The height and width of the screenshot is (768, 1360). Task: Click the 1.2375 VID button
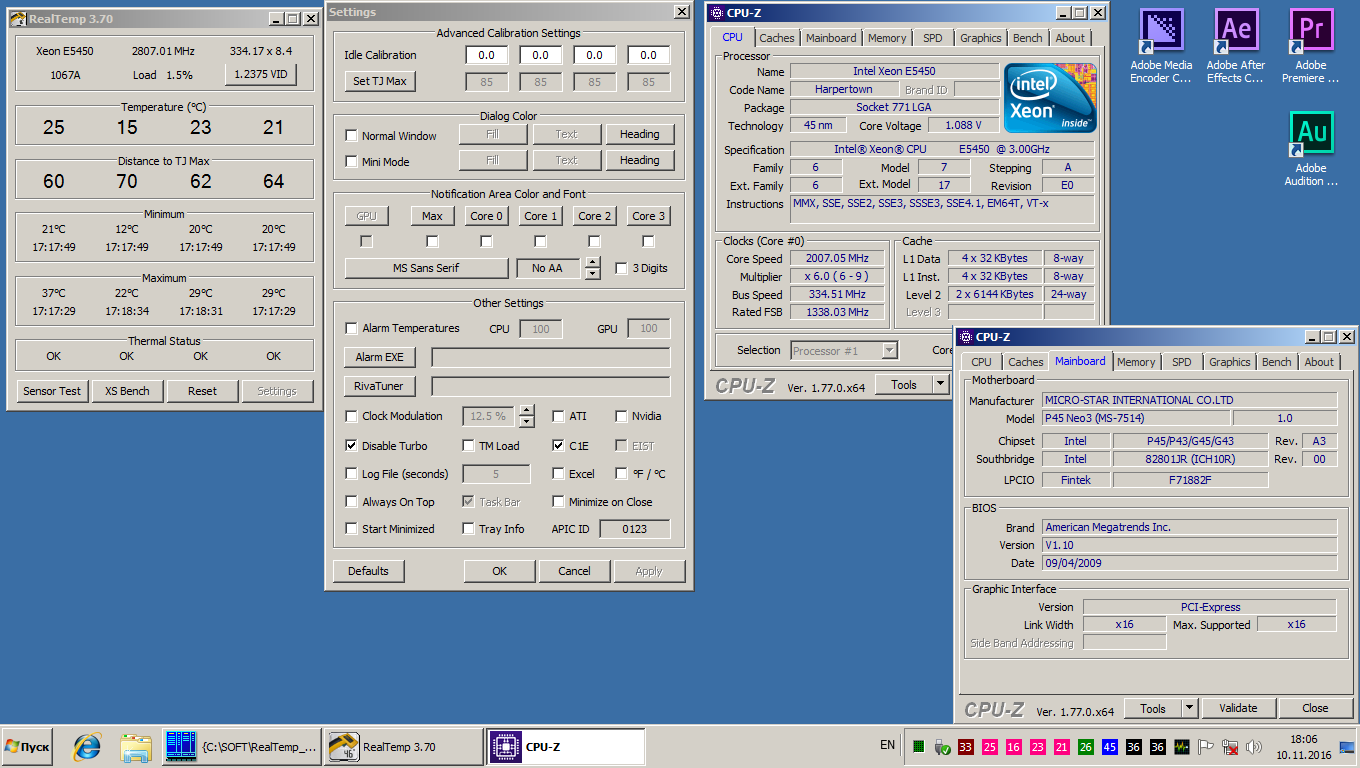[x=260, y=75]
